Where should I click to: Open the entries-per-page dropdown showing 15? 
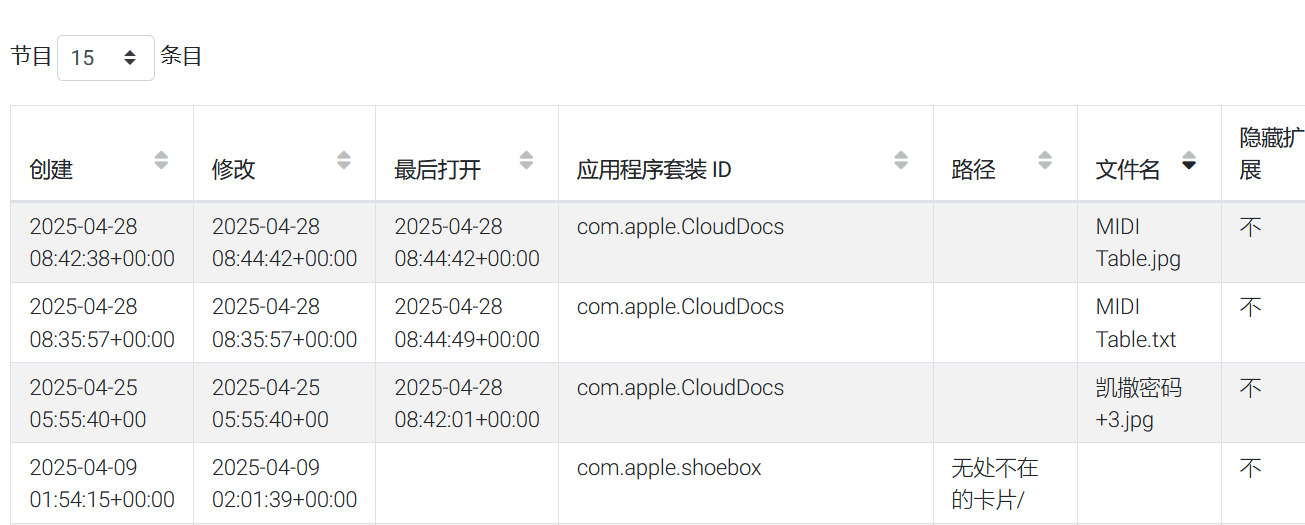(105, 58)
